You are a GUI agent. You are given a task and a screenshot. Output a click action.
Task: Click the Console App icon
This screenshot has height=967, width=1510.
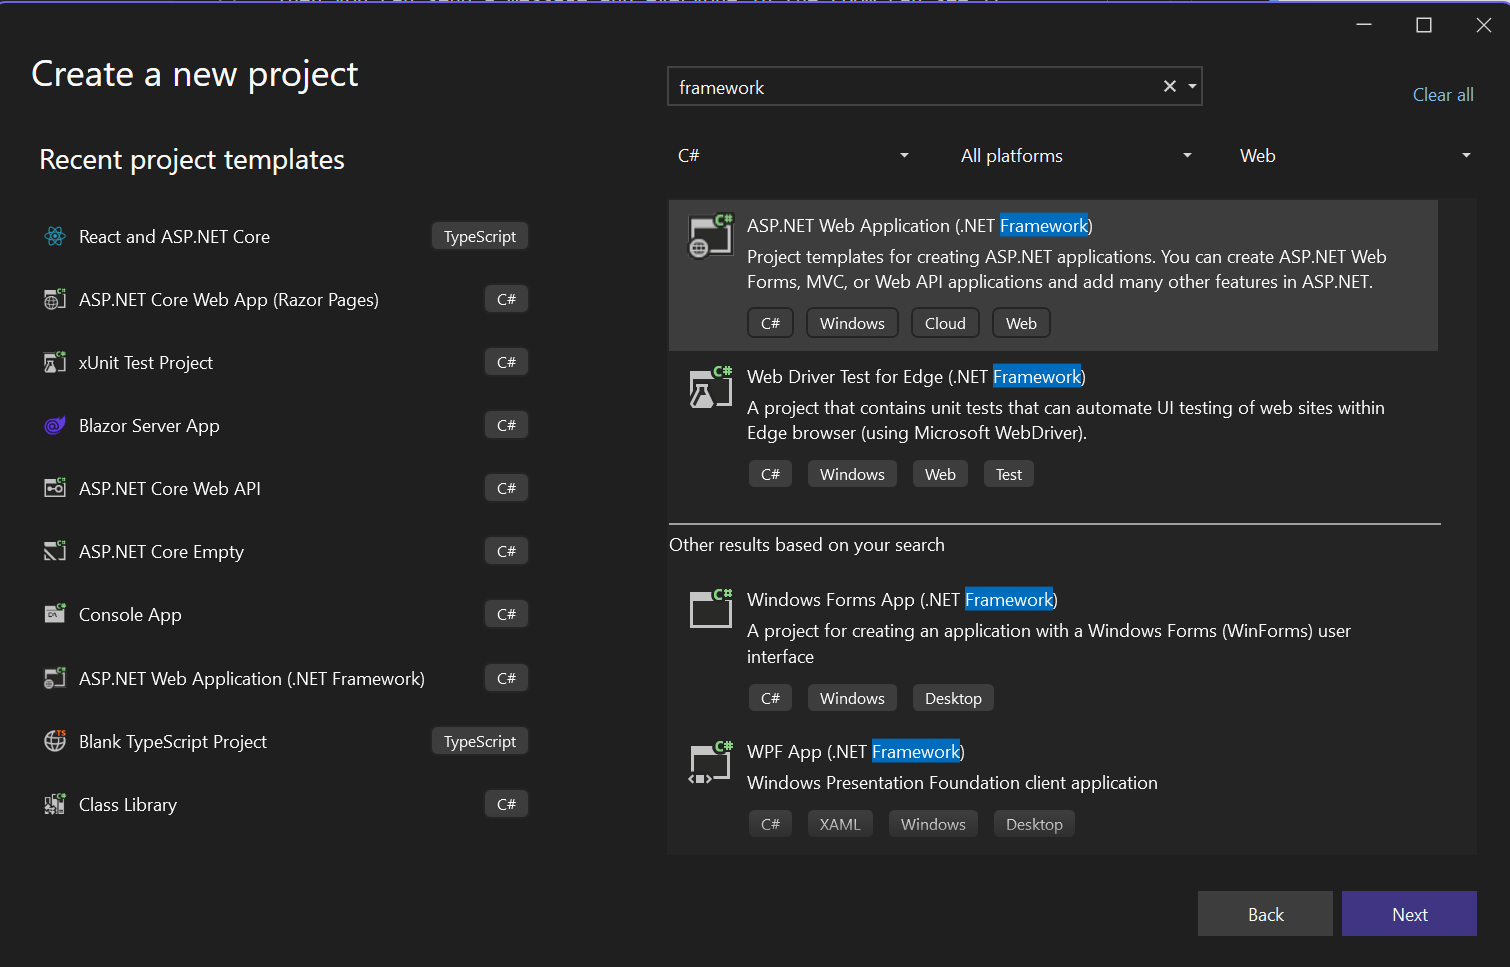point(55,615)
